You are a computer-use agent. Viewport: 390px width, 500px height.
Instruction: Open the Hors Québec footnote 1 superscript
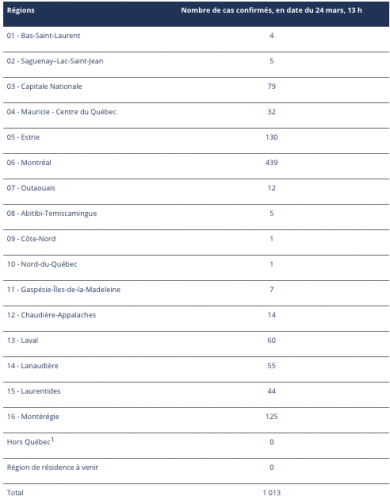[x=52, y=440]
